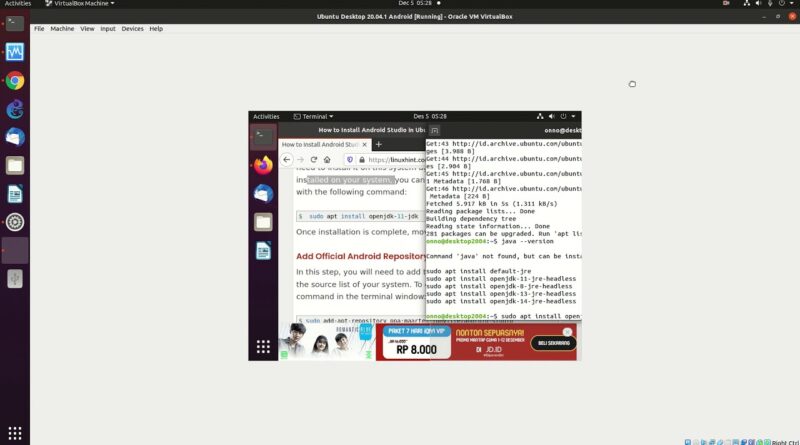Show applications grid in guest dock
Viewport: 800px width, 445px height.
(263, 347)
